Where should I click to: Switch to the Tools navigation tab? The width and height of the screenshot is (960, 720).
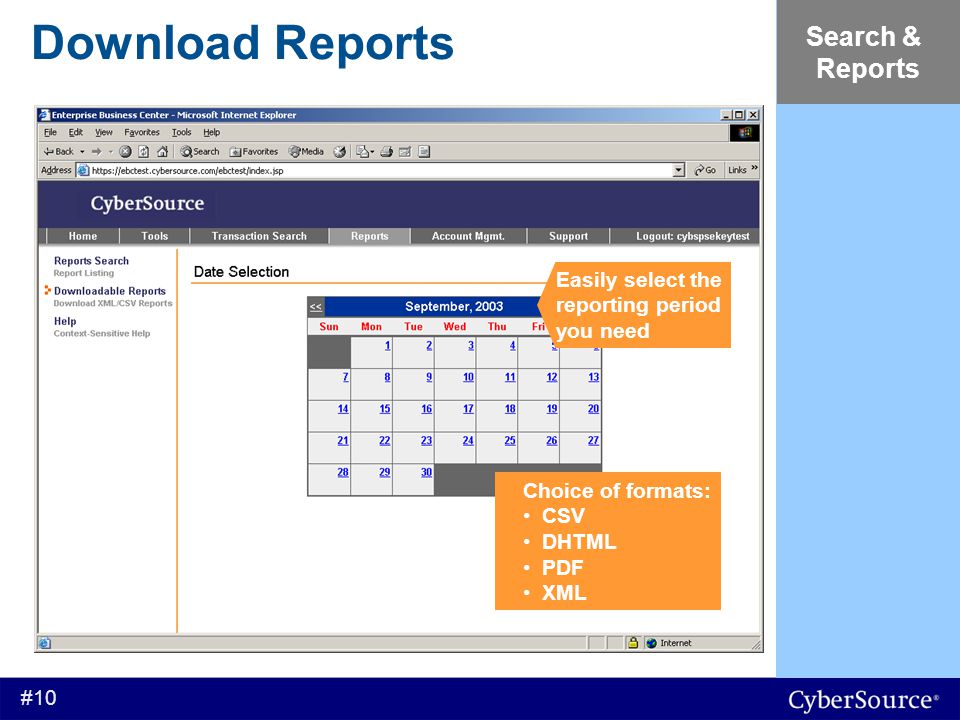154,236
